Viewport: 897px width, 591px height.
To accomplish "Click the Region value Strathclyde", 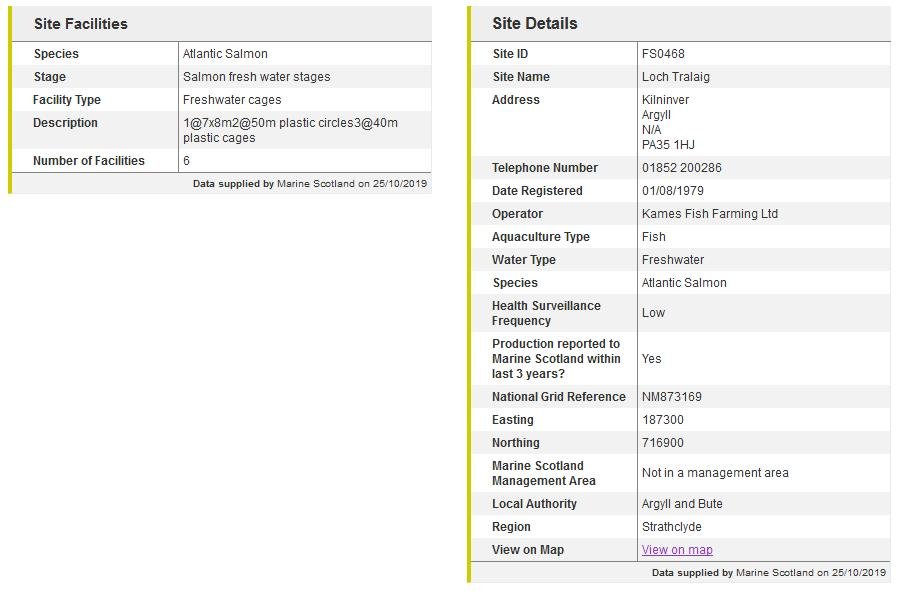I will [x=674, y=526].
